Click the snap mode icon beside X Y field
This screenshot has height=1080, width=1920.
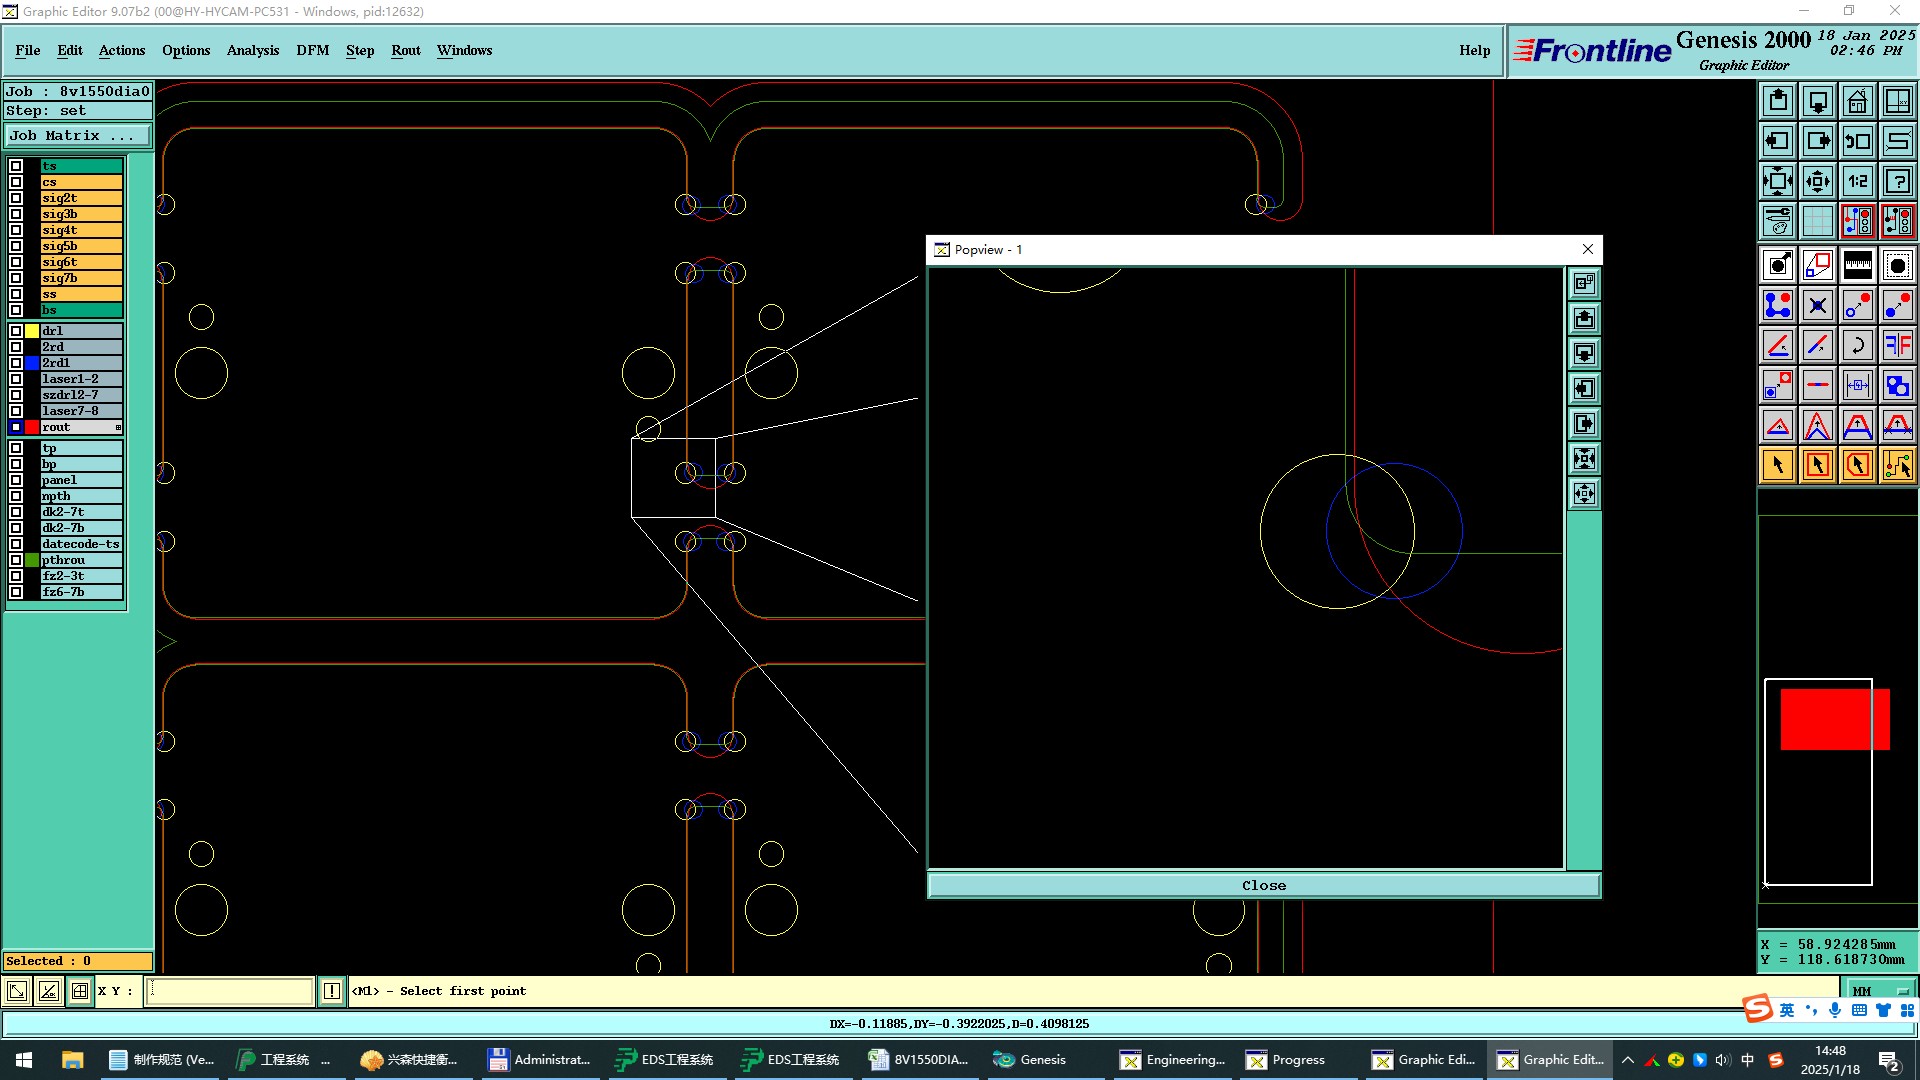coord(80,991)
